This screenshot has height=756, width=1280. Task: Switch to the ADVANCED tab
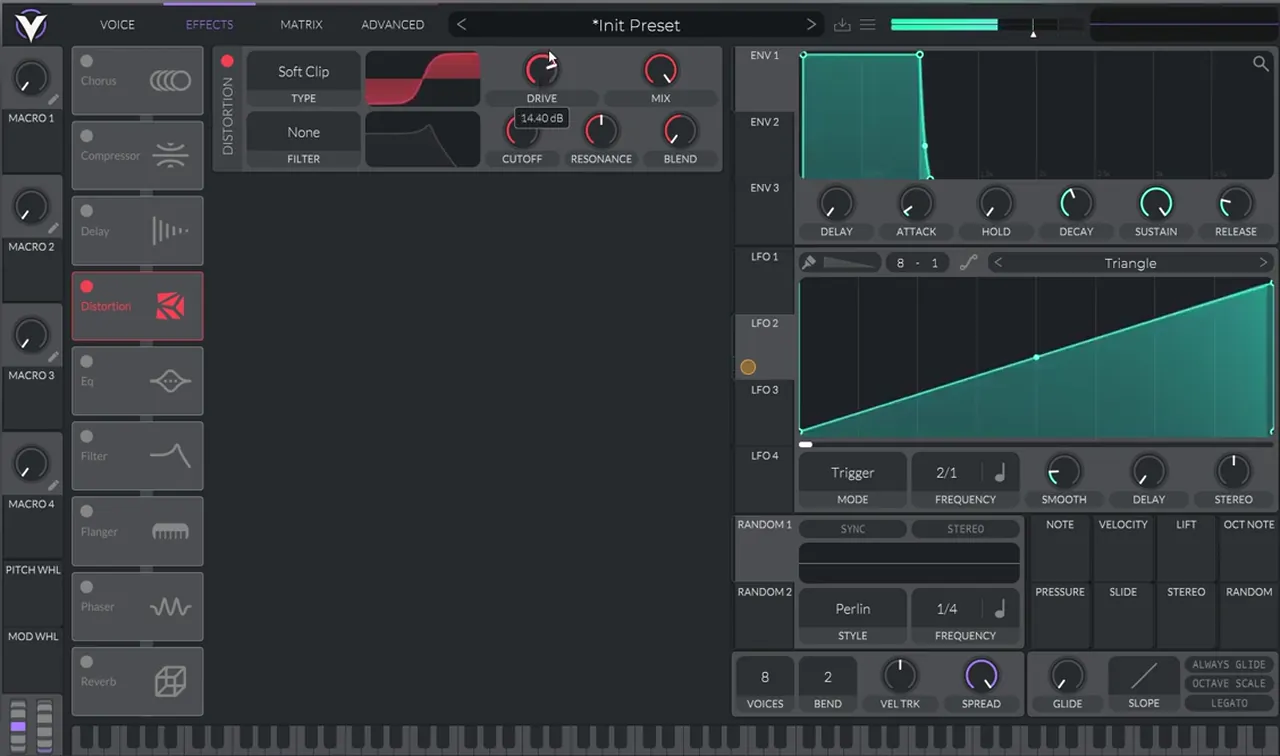pos(392,24)
